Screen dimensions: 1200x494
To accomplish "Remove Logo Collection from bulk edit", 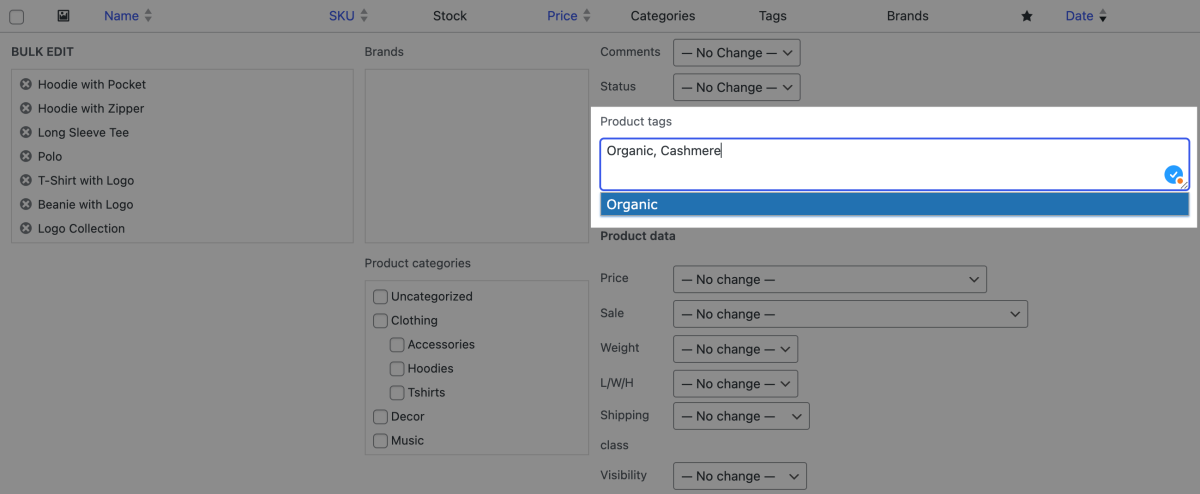I will (26, 229).
